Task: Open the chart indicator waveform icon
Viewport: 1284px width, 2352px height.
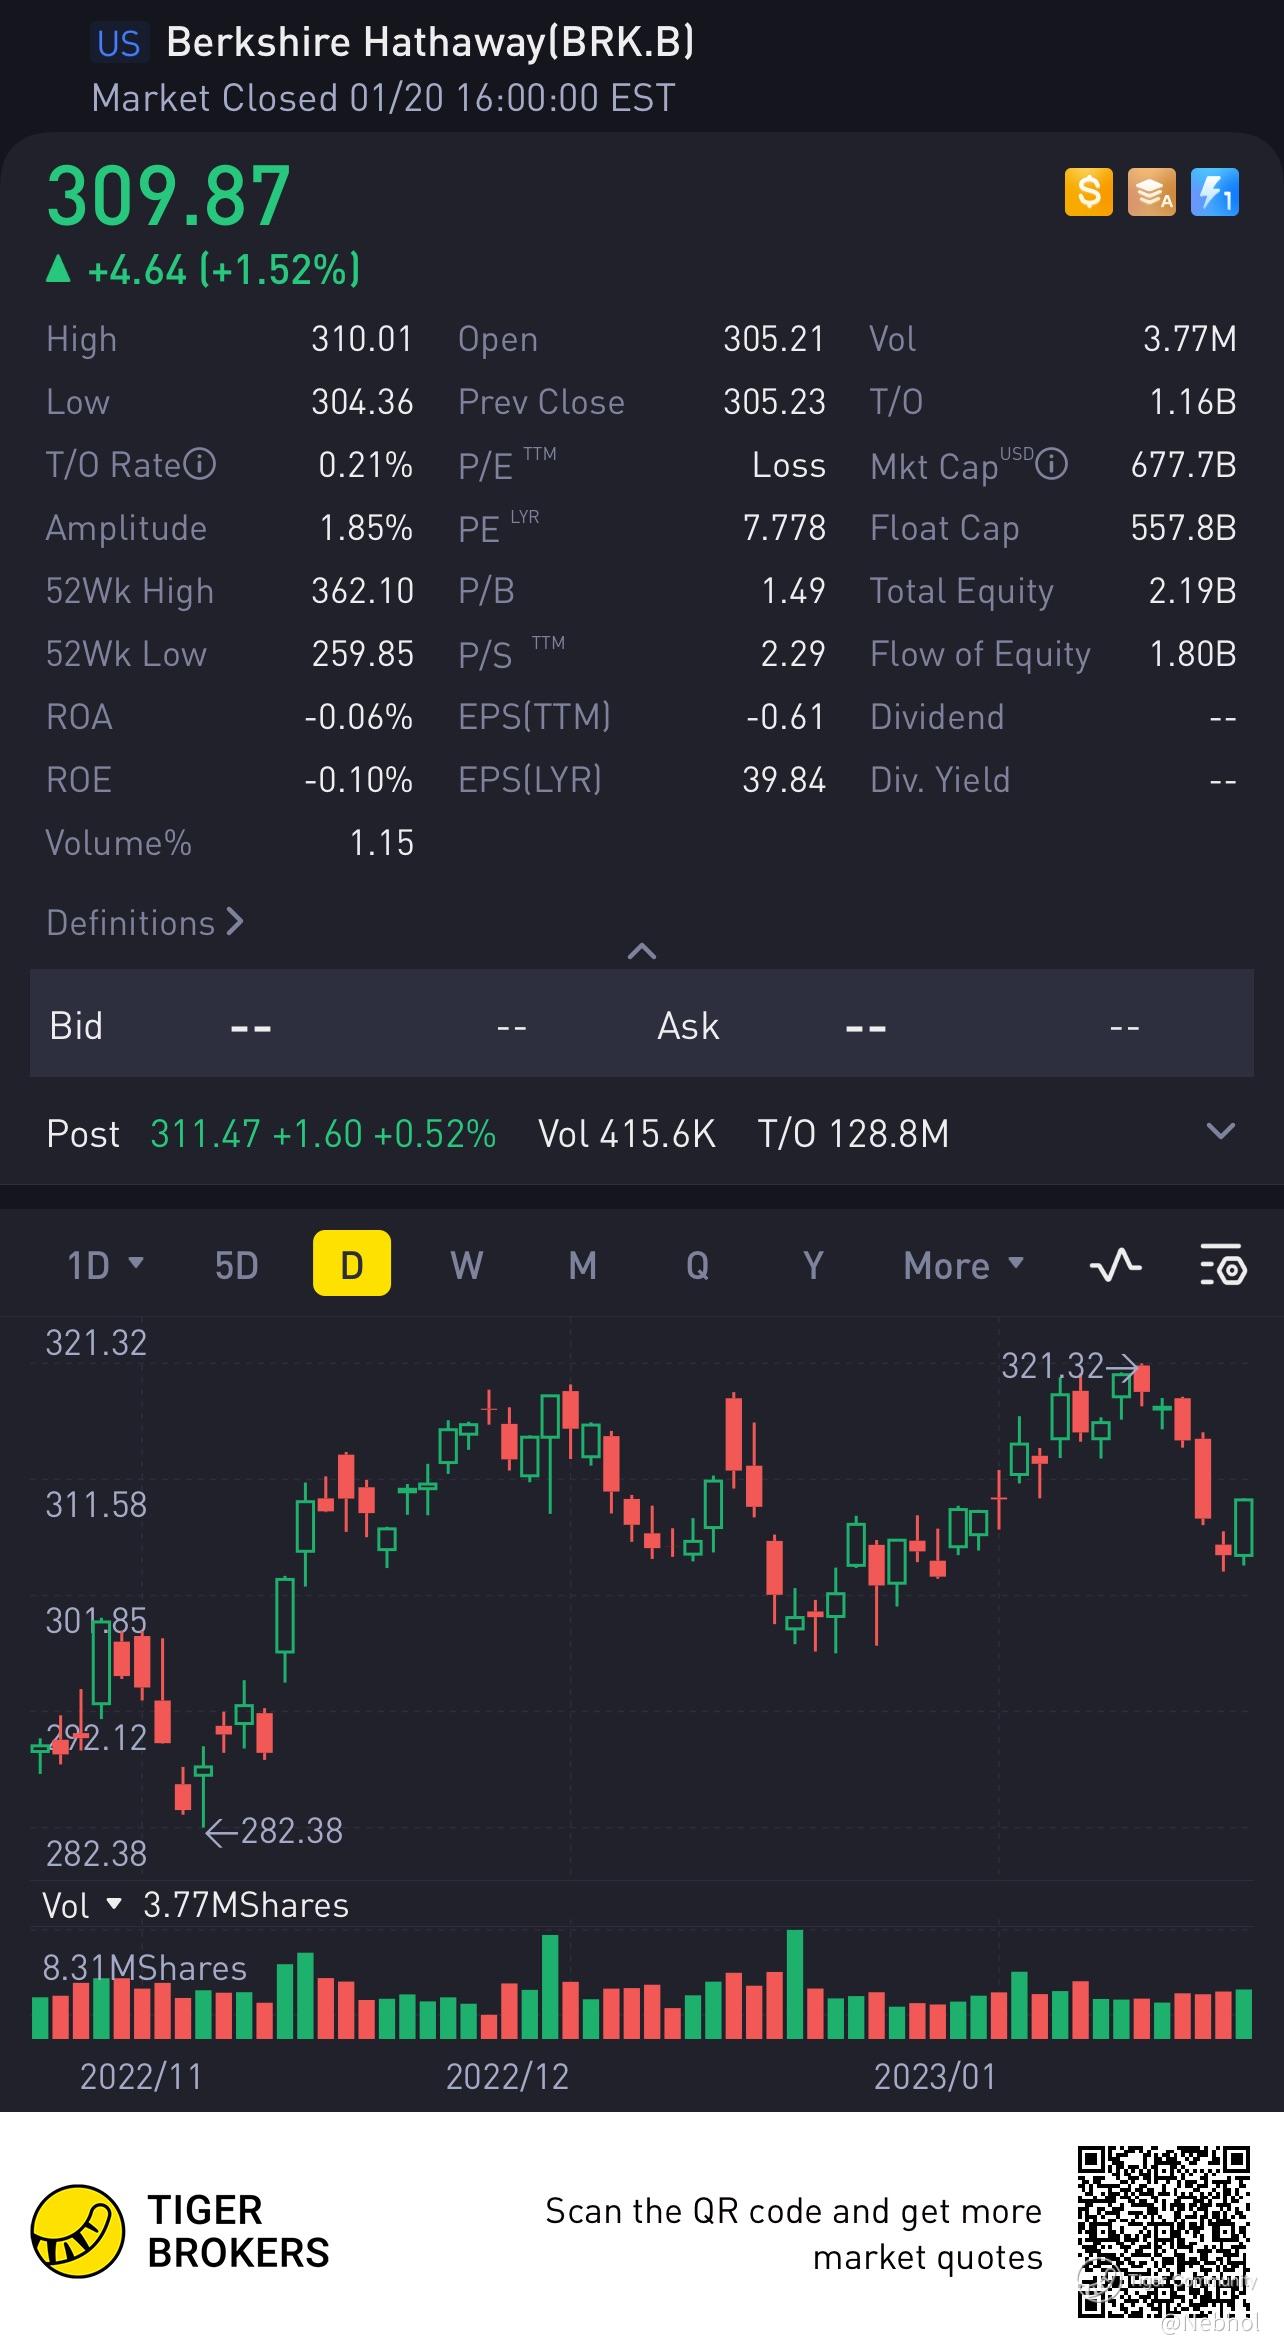Action: (1115, 1265)
